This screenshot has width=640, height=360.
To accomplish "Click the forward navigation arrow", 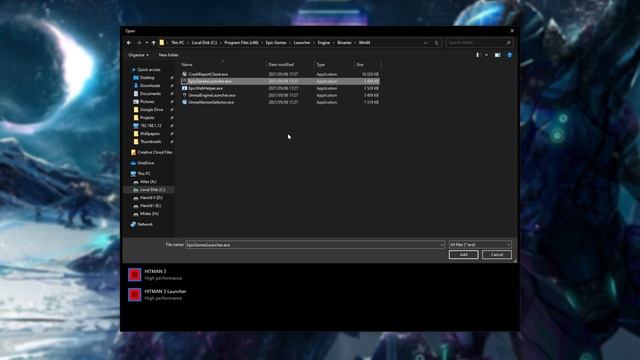I will [x=139, y=42].
